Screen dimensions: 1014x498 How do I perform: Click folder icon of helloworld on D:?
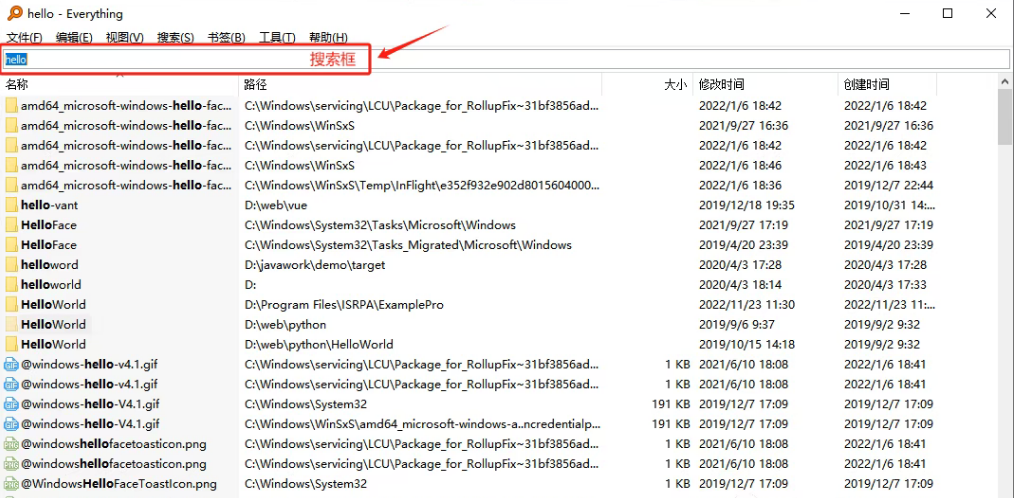[x=11, y=285]
